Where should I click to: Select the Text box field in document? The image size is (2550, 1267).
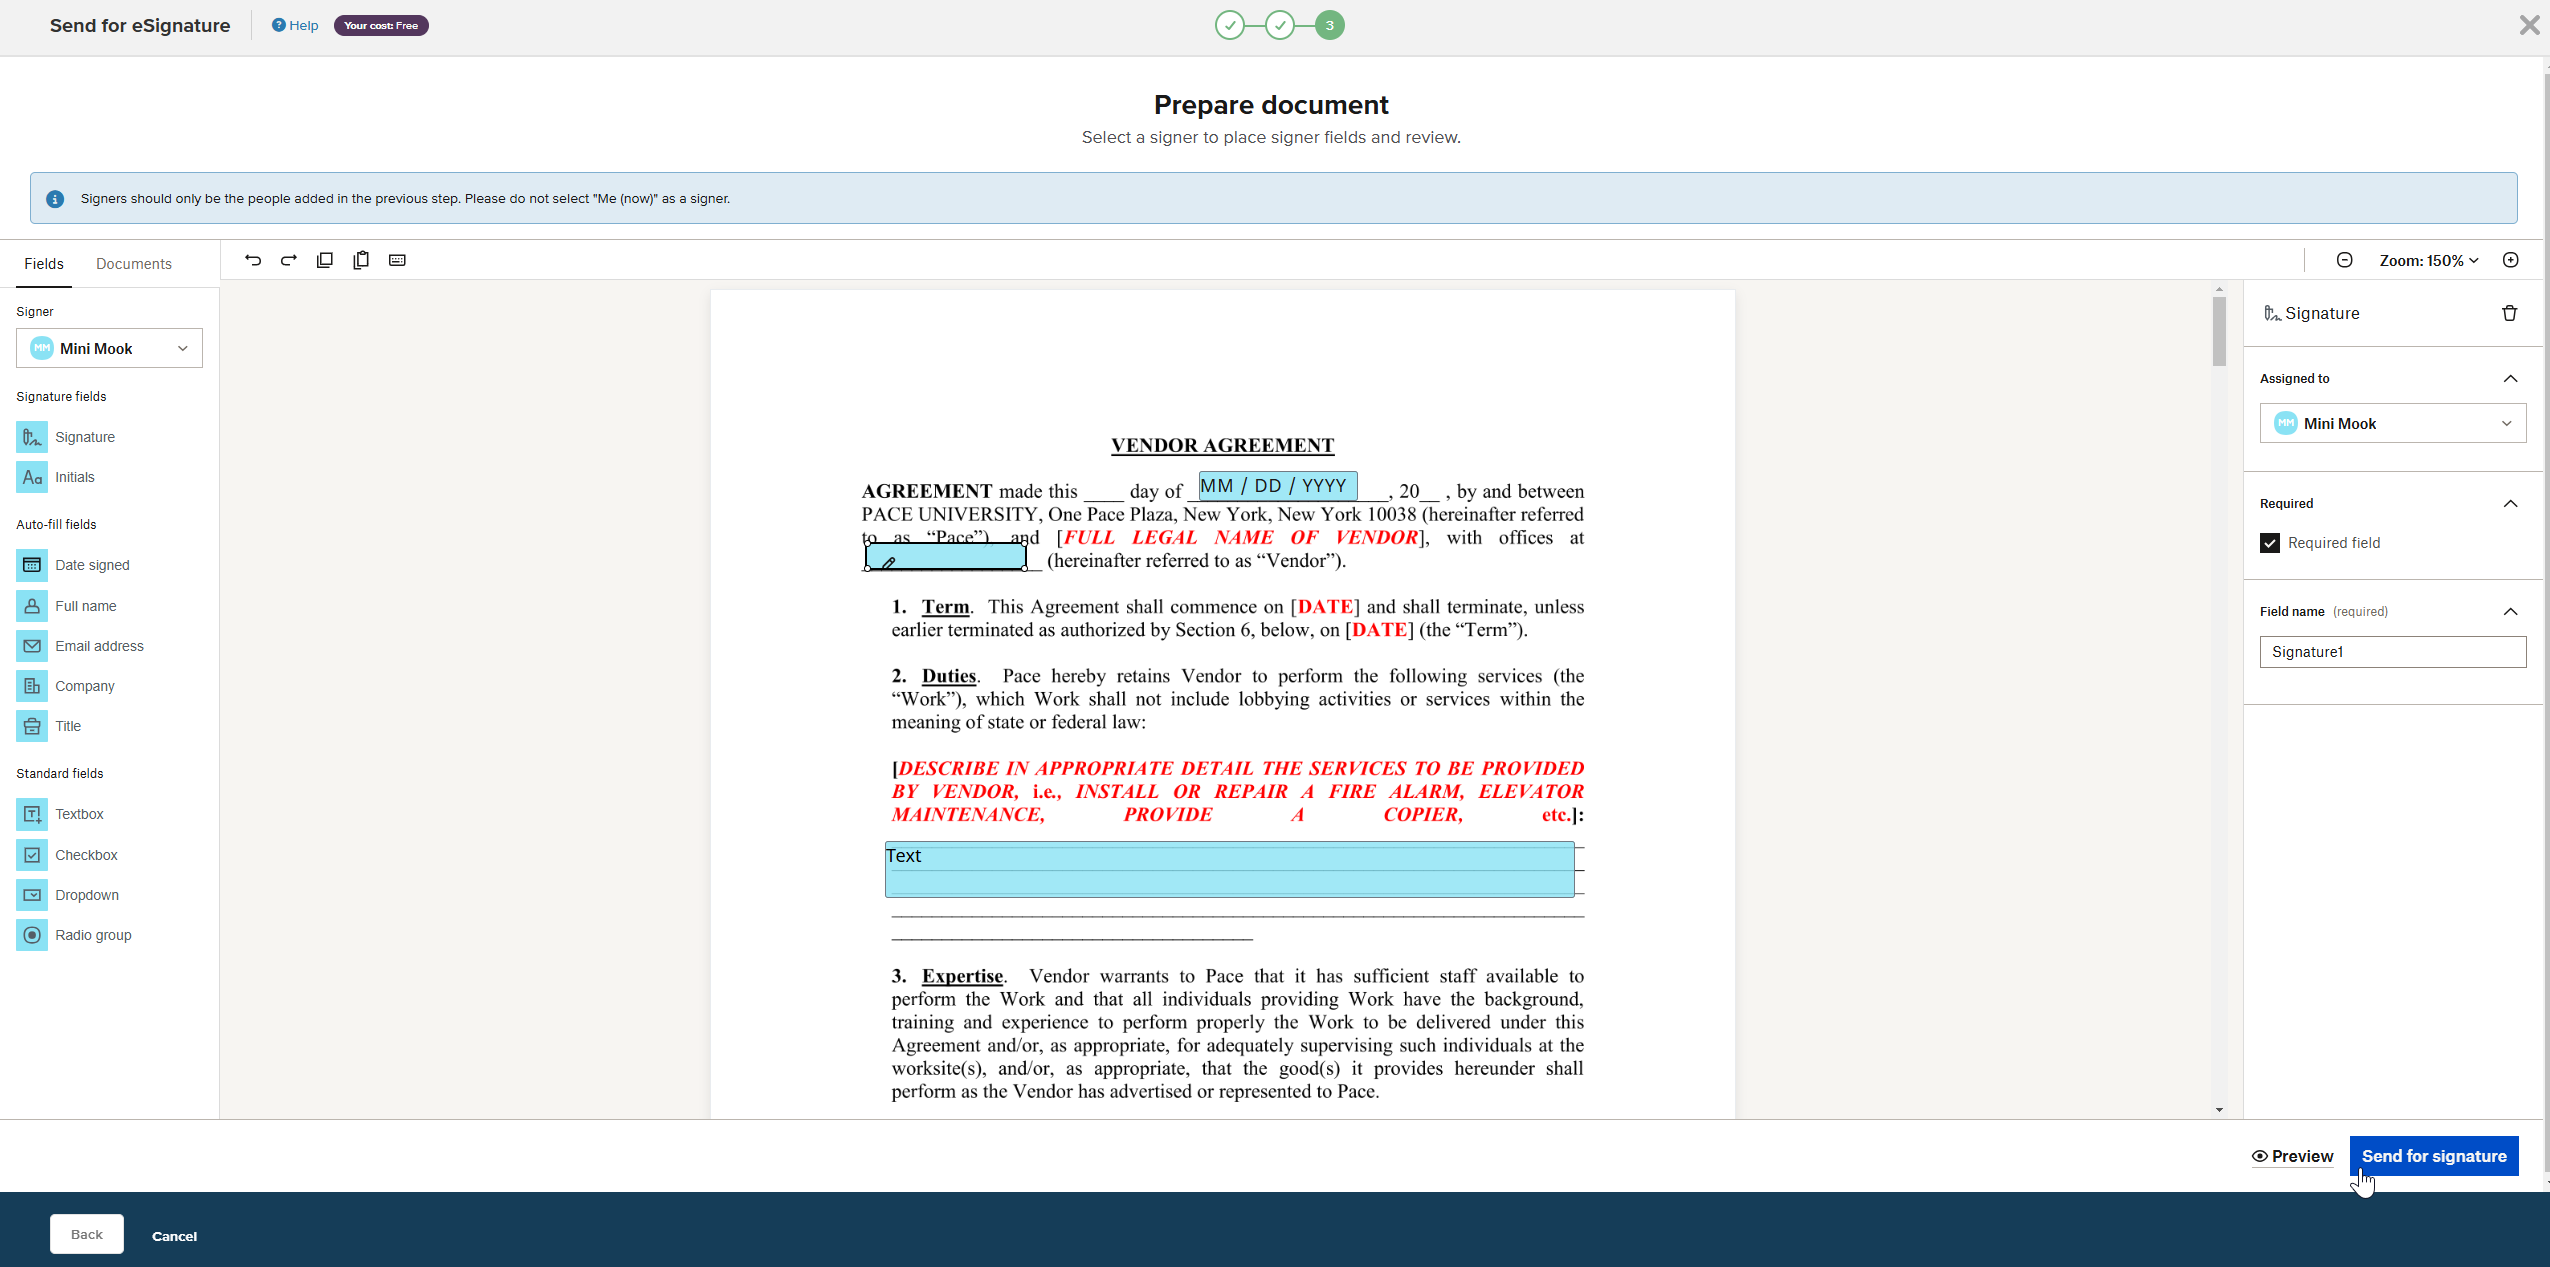1229,869
